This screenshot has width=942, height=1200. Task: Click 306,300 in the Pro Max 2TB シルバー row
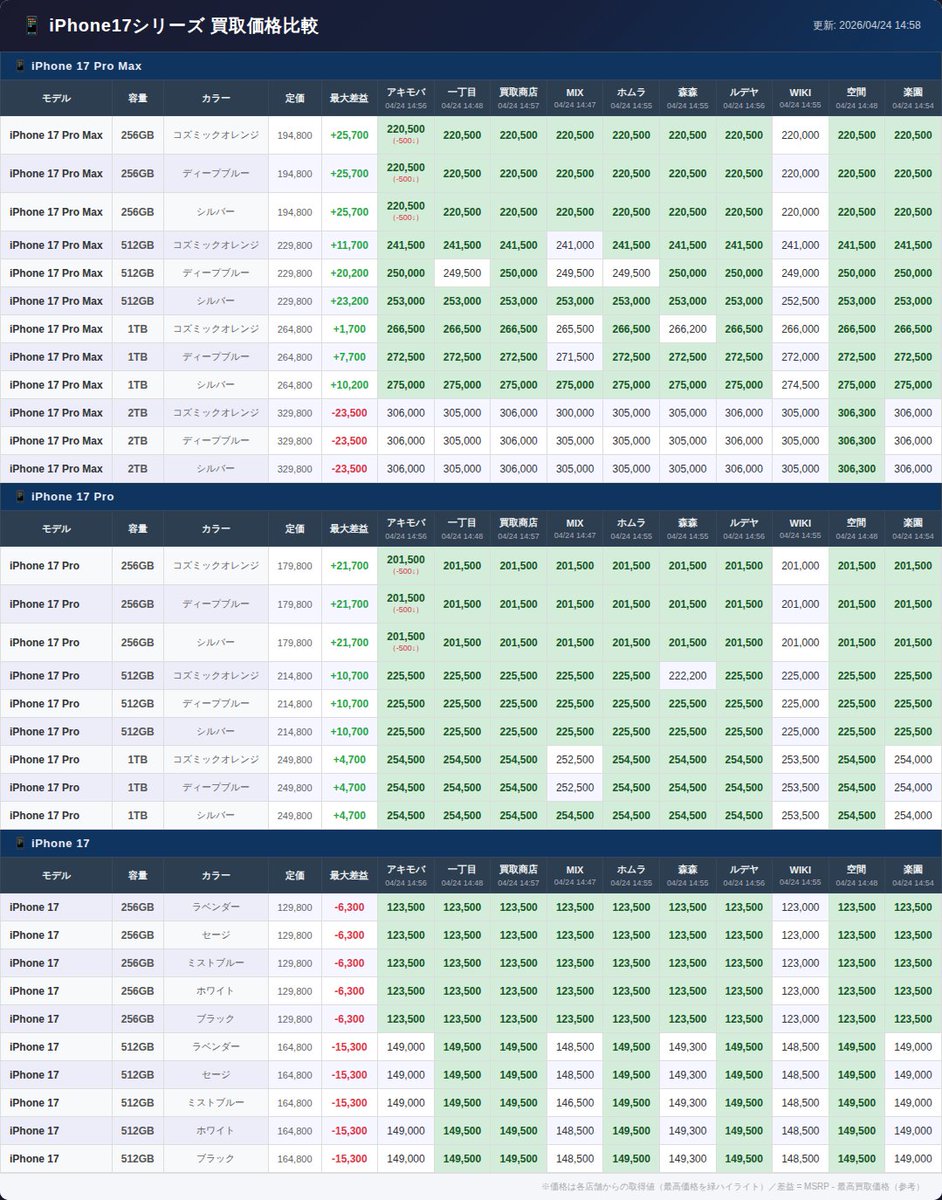pos(856,469)
